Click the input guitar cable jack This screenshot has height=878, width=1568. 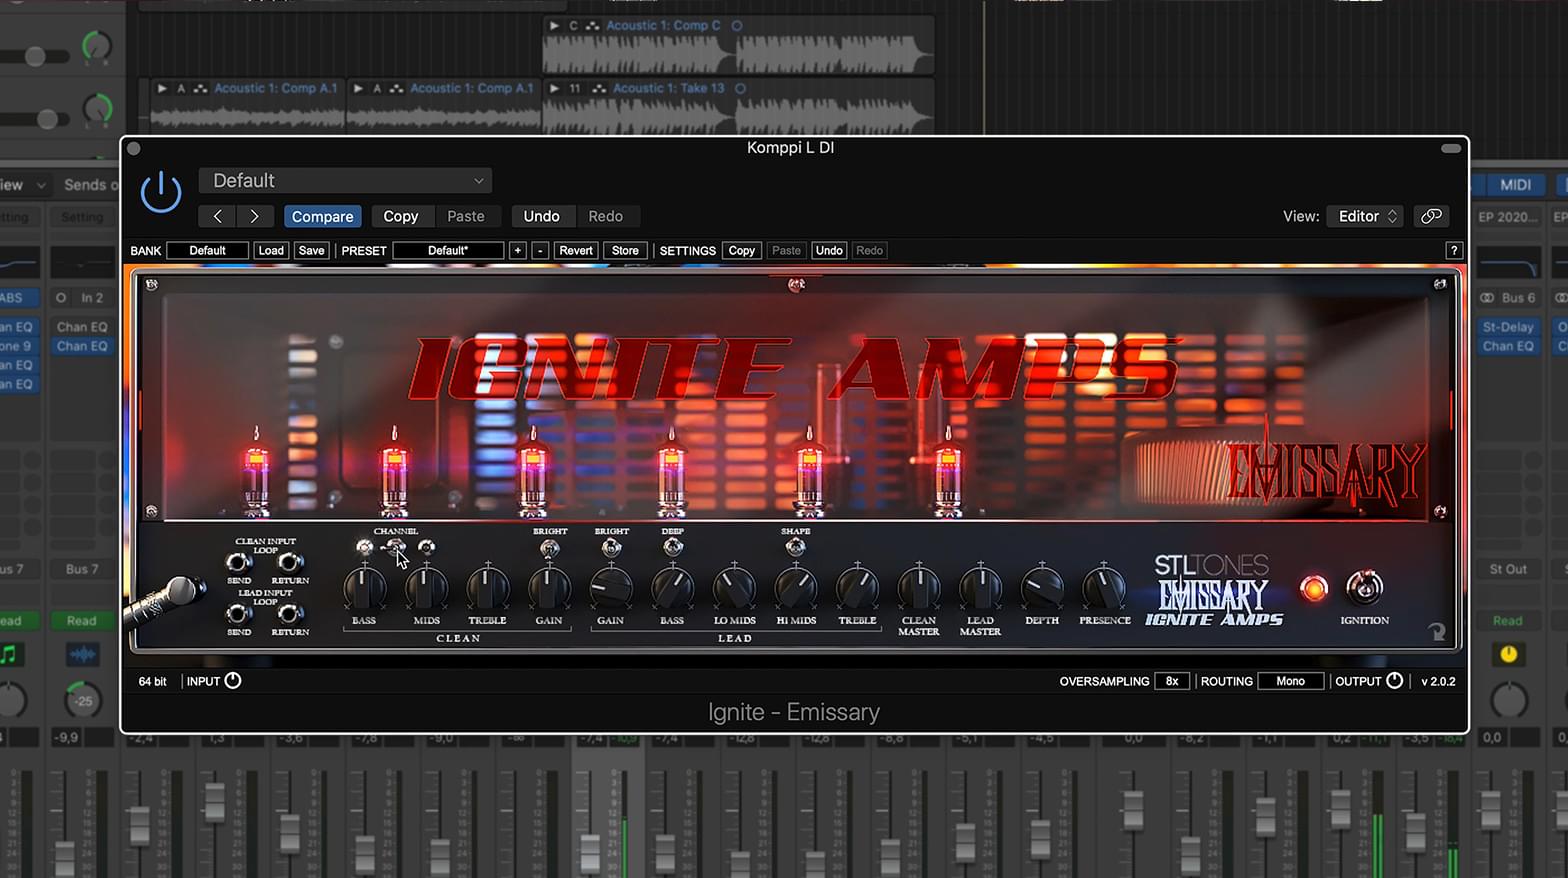coord(165,599)
